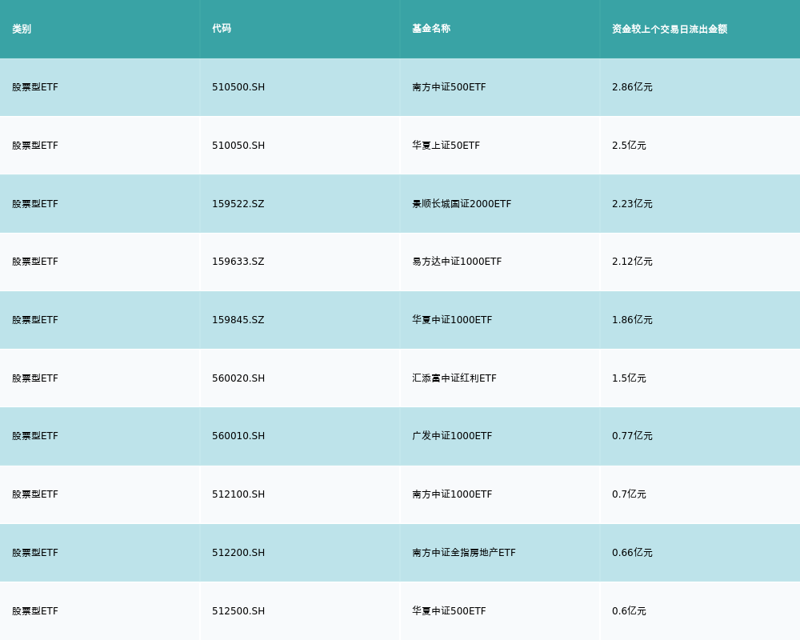Image resolution: width=800 pixels, height=640 pixels.
Task: Click the 类别 column header
Action: click(x=21, y=29)
